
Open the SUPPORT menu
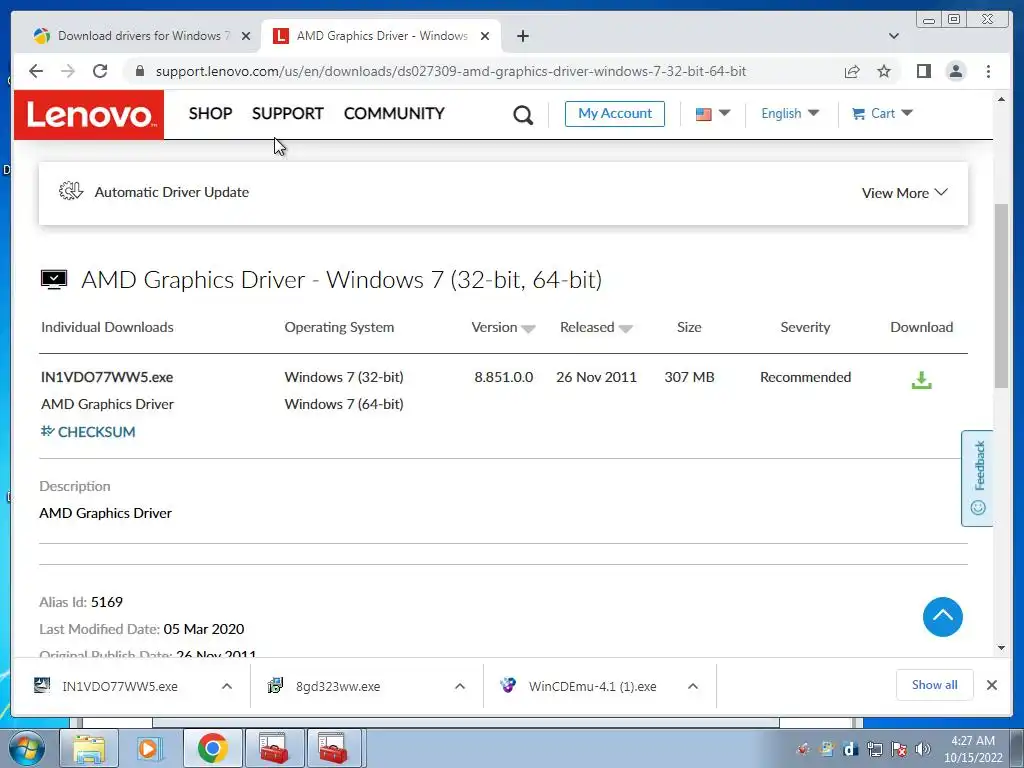(x=287, y=114)
